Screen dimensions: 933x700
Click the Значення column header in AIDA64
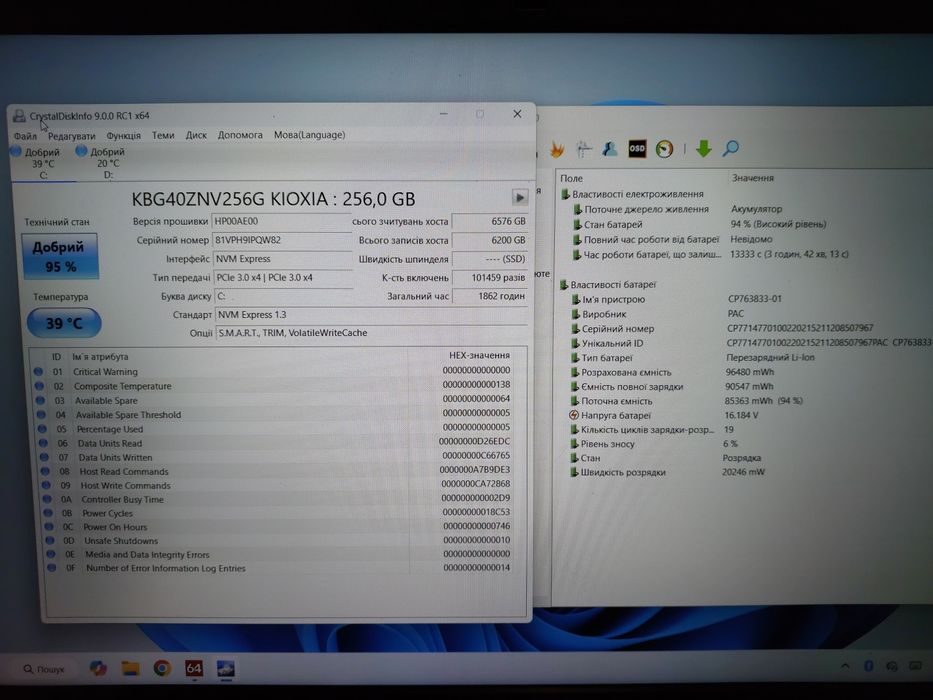pos(753,178)
